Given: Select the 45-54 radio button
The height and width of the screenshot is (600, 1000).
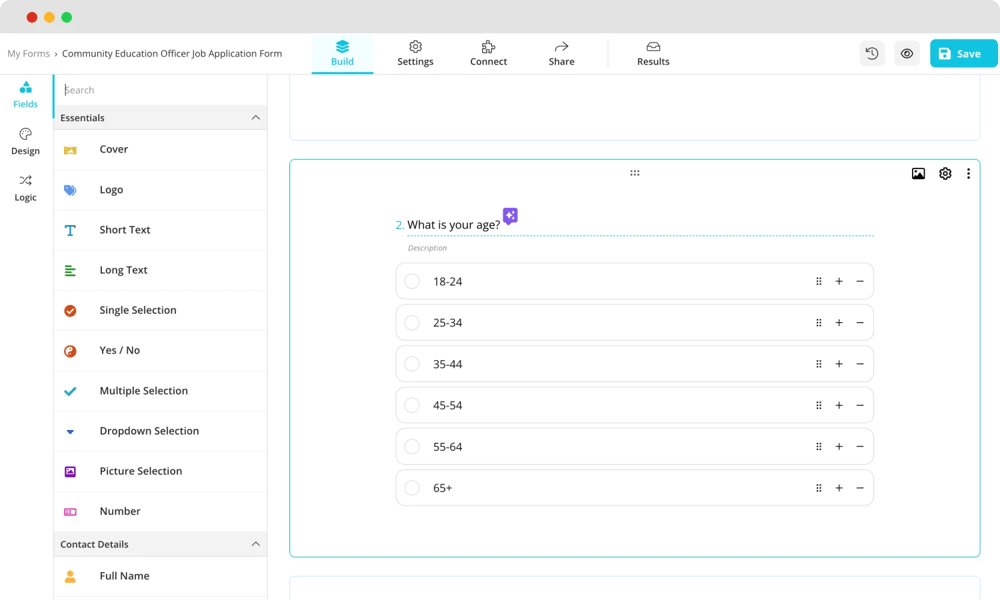Looking at the screenshot, I should coord(412,405).
